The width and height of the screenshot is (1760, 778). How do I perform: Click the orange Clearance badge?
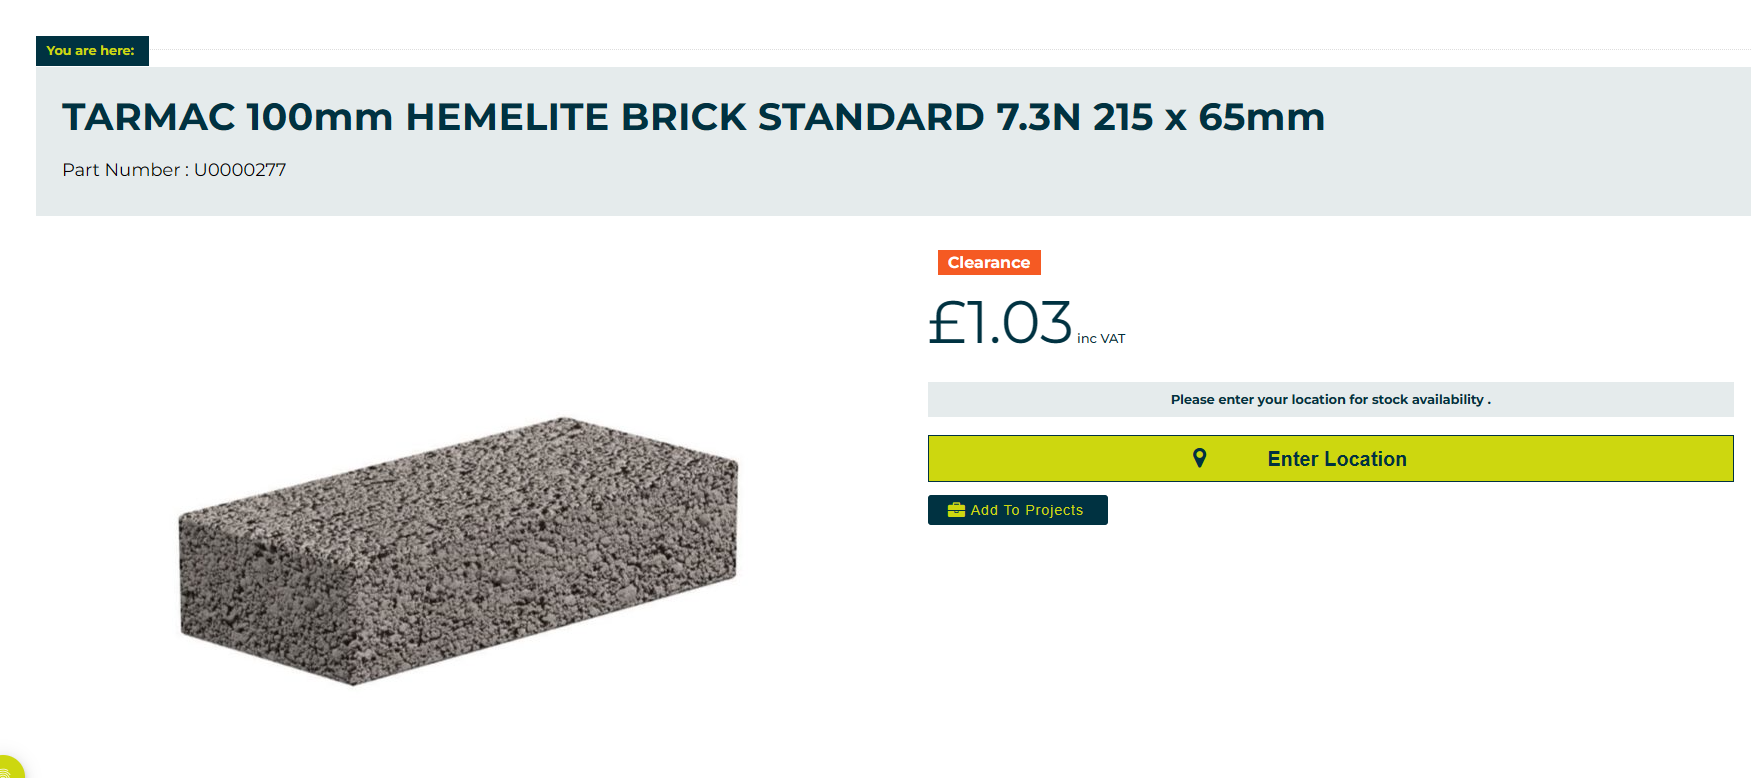pos(988,262)
